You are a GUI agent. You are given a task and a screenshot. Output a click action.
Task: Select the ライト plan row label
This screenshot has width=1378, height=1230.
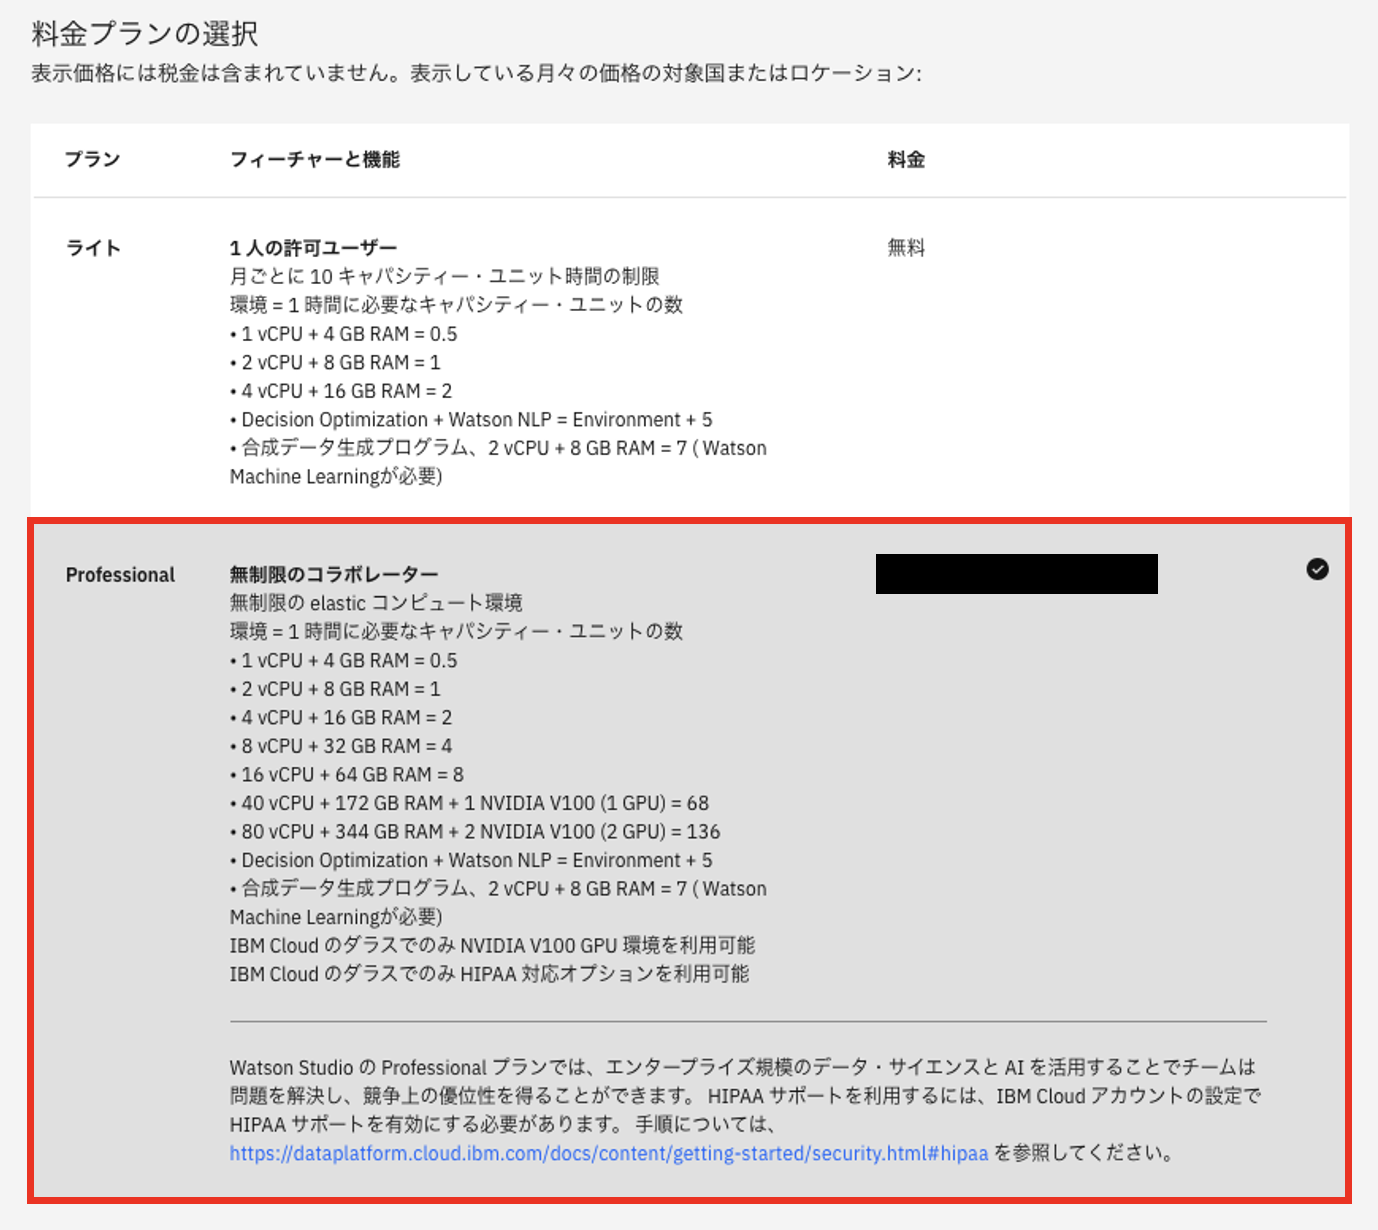pos(93,248)
